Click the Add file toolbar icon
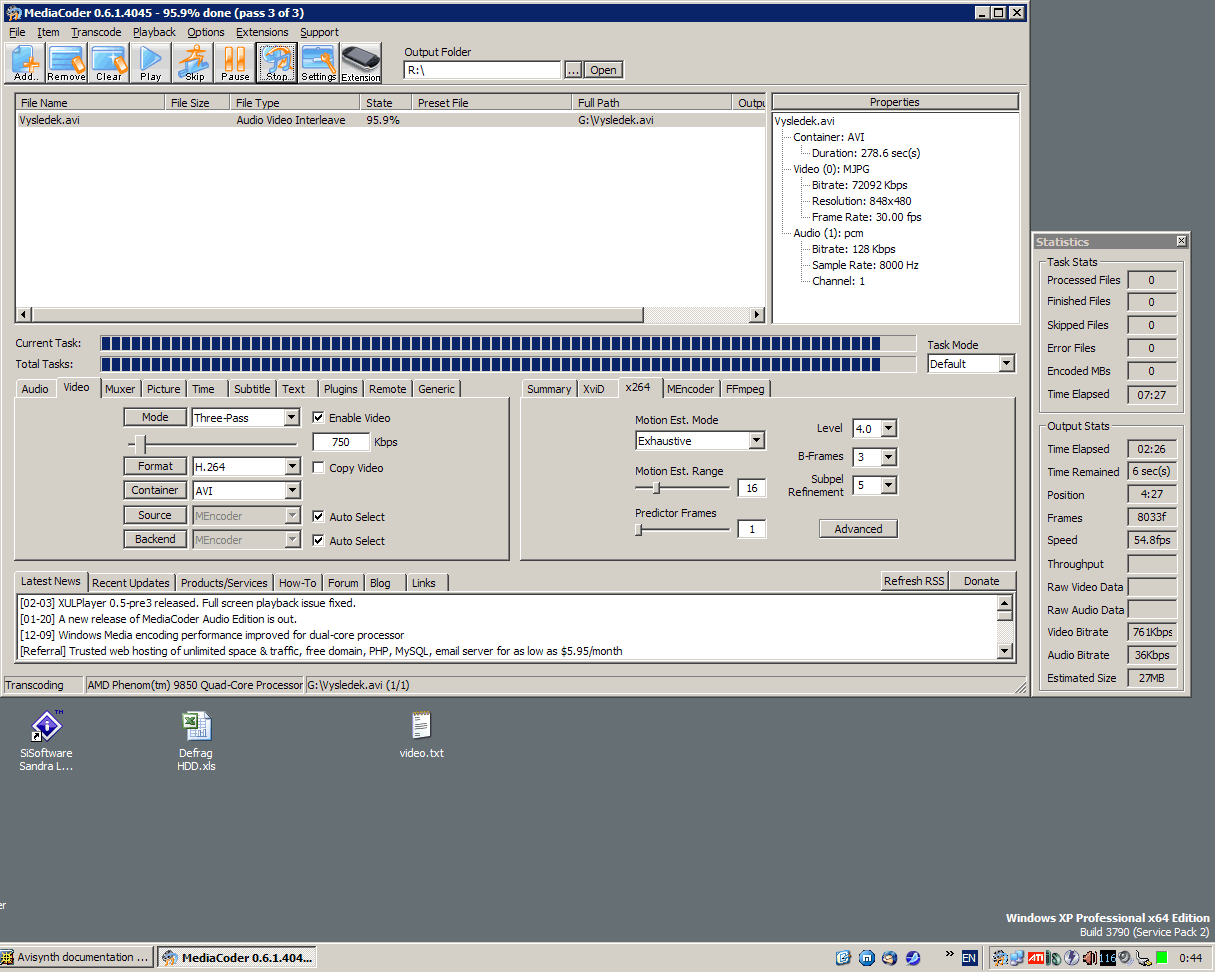The image size is (1215, 972). point(25,63)
